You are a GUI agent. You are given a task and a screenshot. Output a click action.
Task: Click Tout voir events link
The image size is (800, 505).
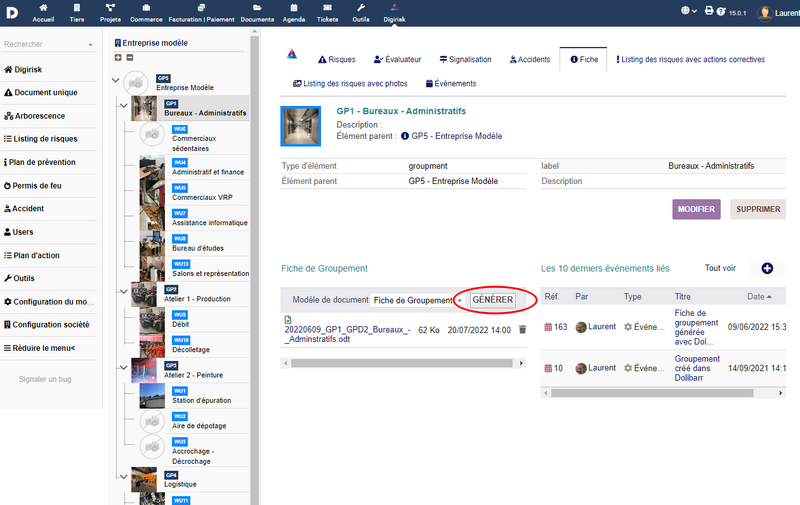720,268
